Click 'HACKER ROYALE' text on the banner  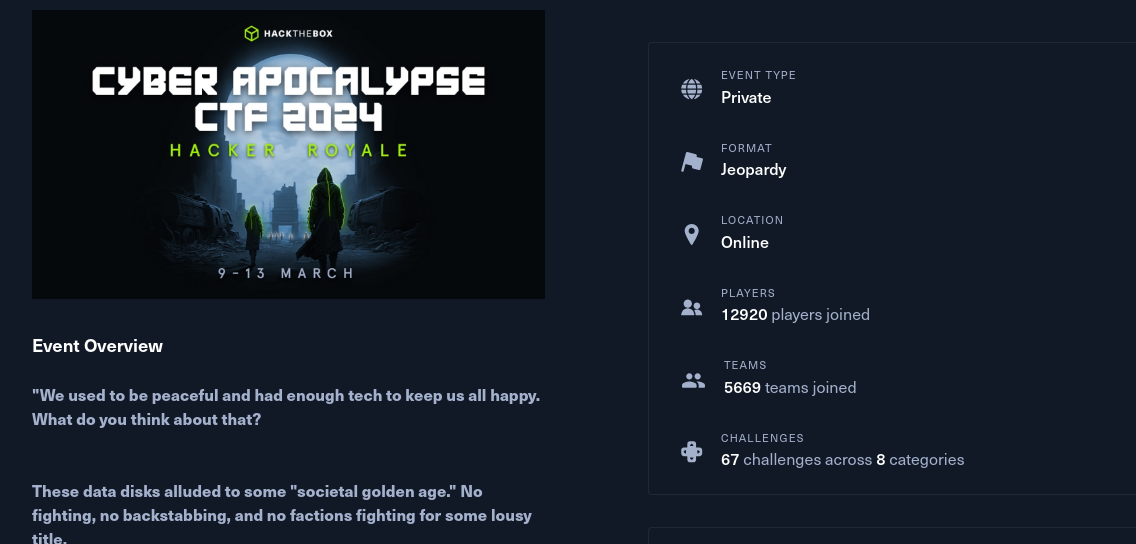click(x=289, y=151)
